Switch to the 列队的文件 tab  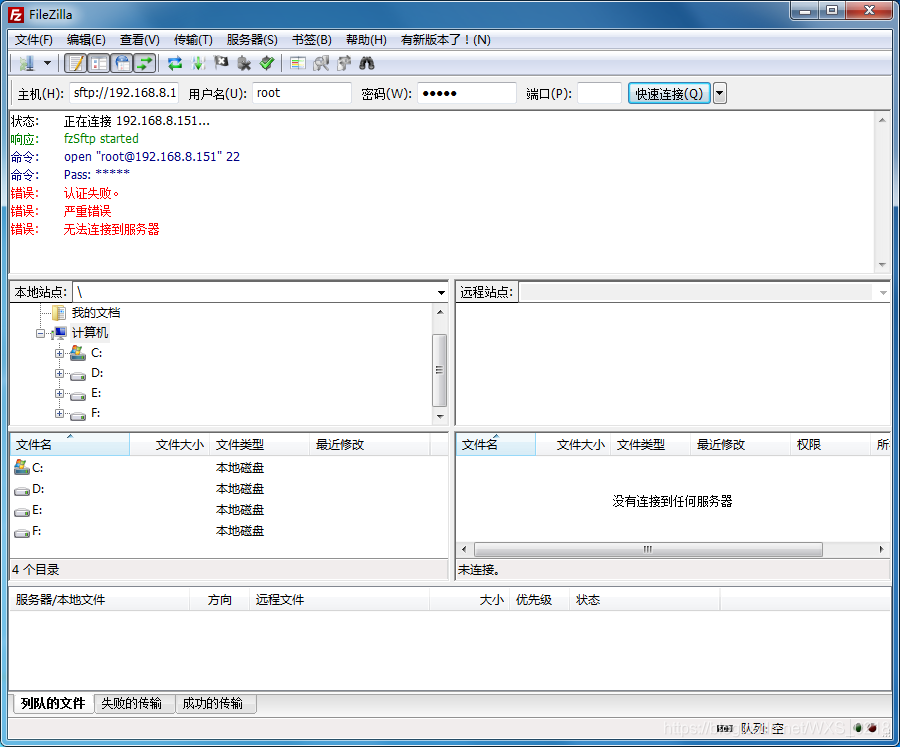pyautogui.click(x=53, y=703)
